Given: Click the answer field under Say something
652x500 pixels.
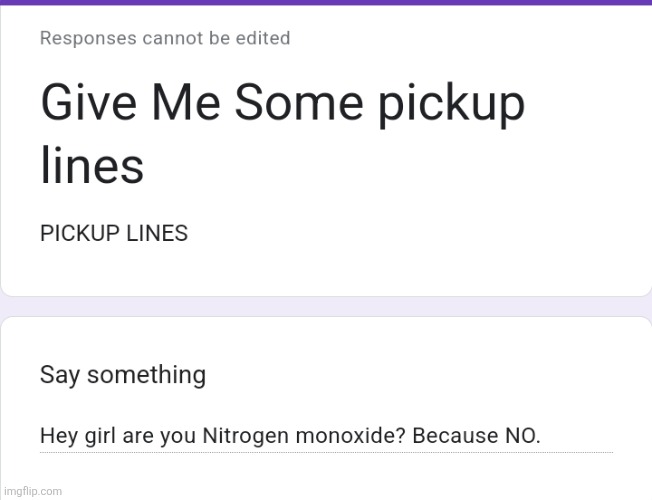Looking at the screenshot, I should (x=326, y=436).
